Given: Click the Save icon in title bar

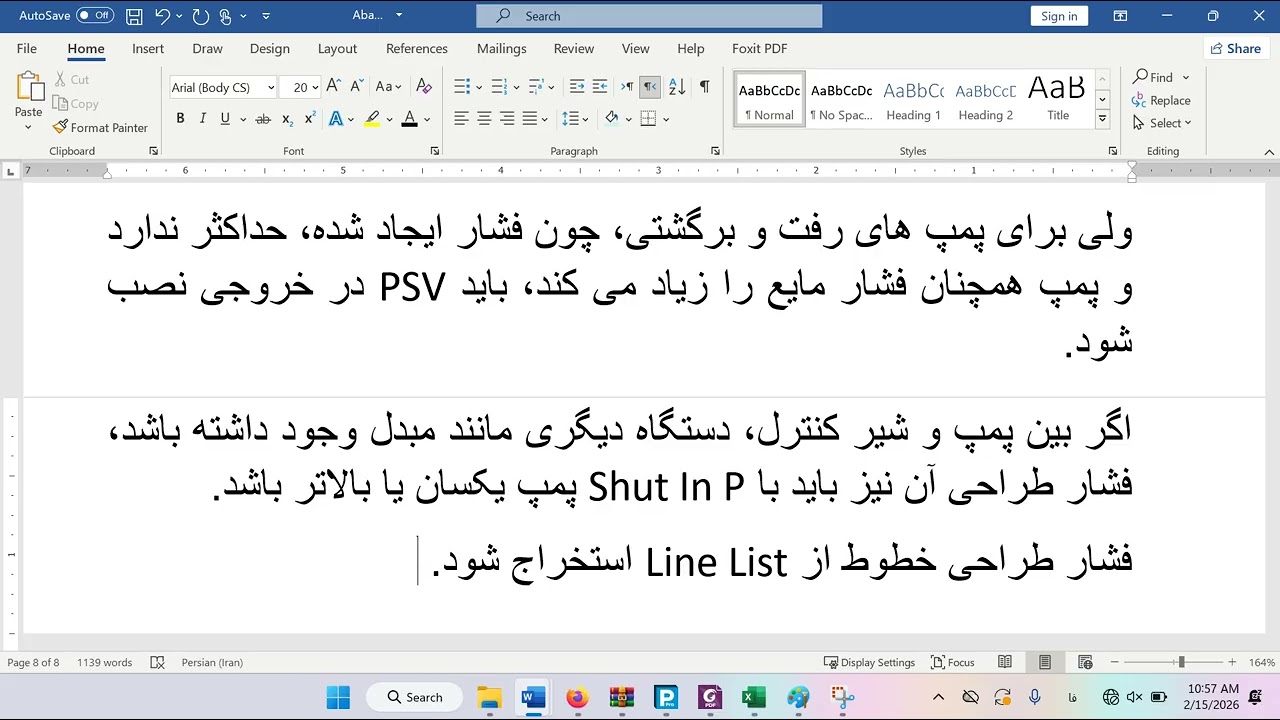Looking at the screenshot, I should [x=134, y=16].
